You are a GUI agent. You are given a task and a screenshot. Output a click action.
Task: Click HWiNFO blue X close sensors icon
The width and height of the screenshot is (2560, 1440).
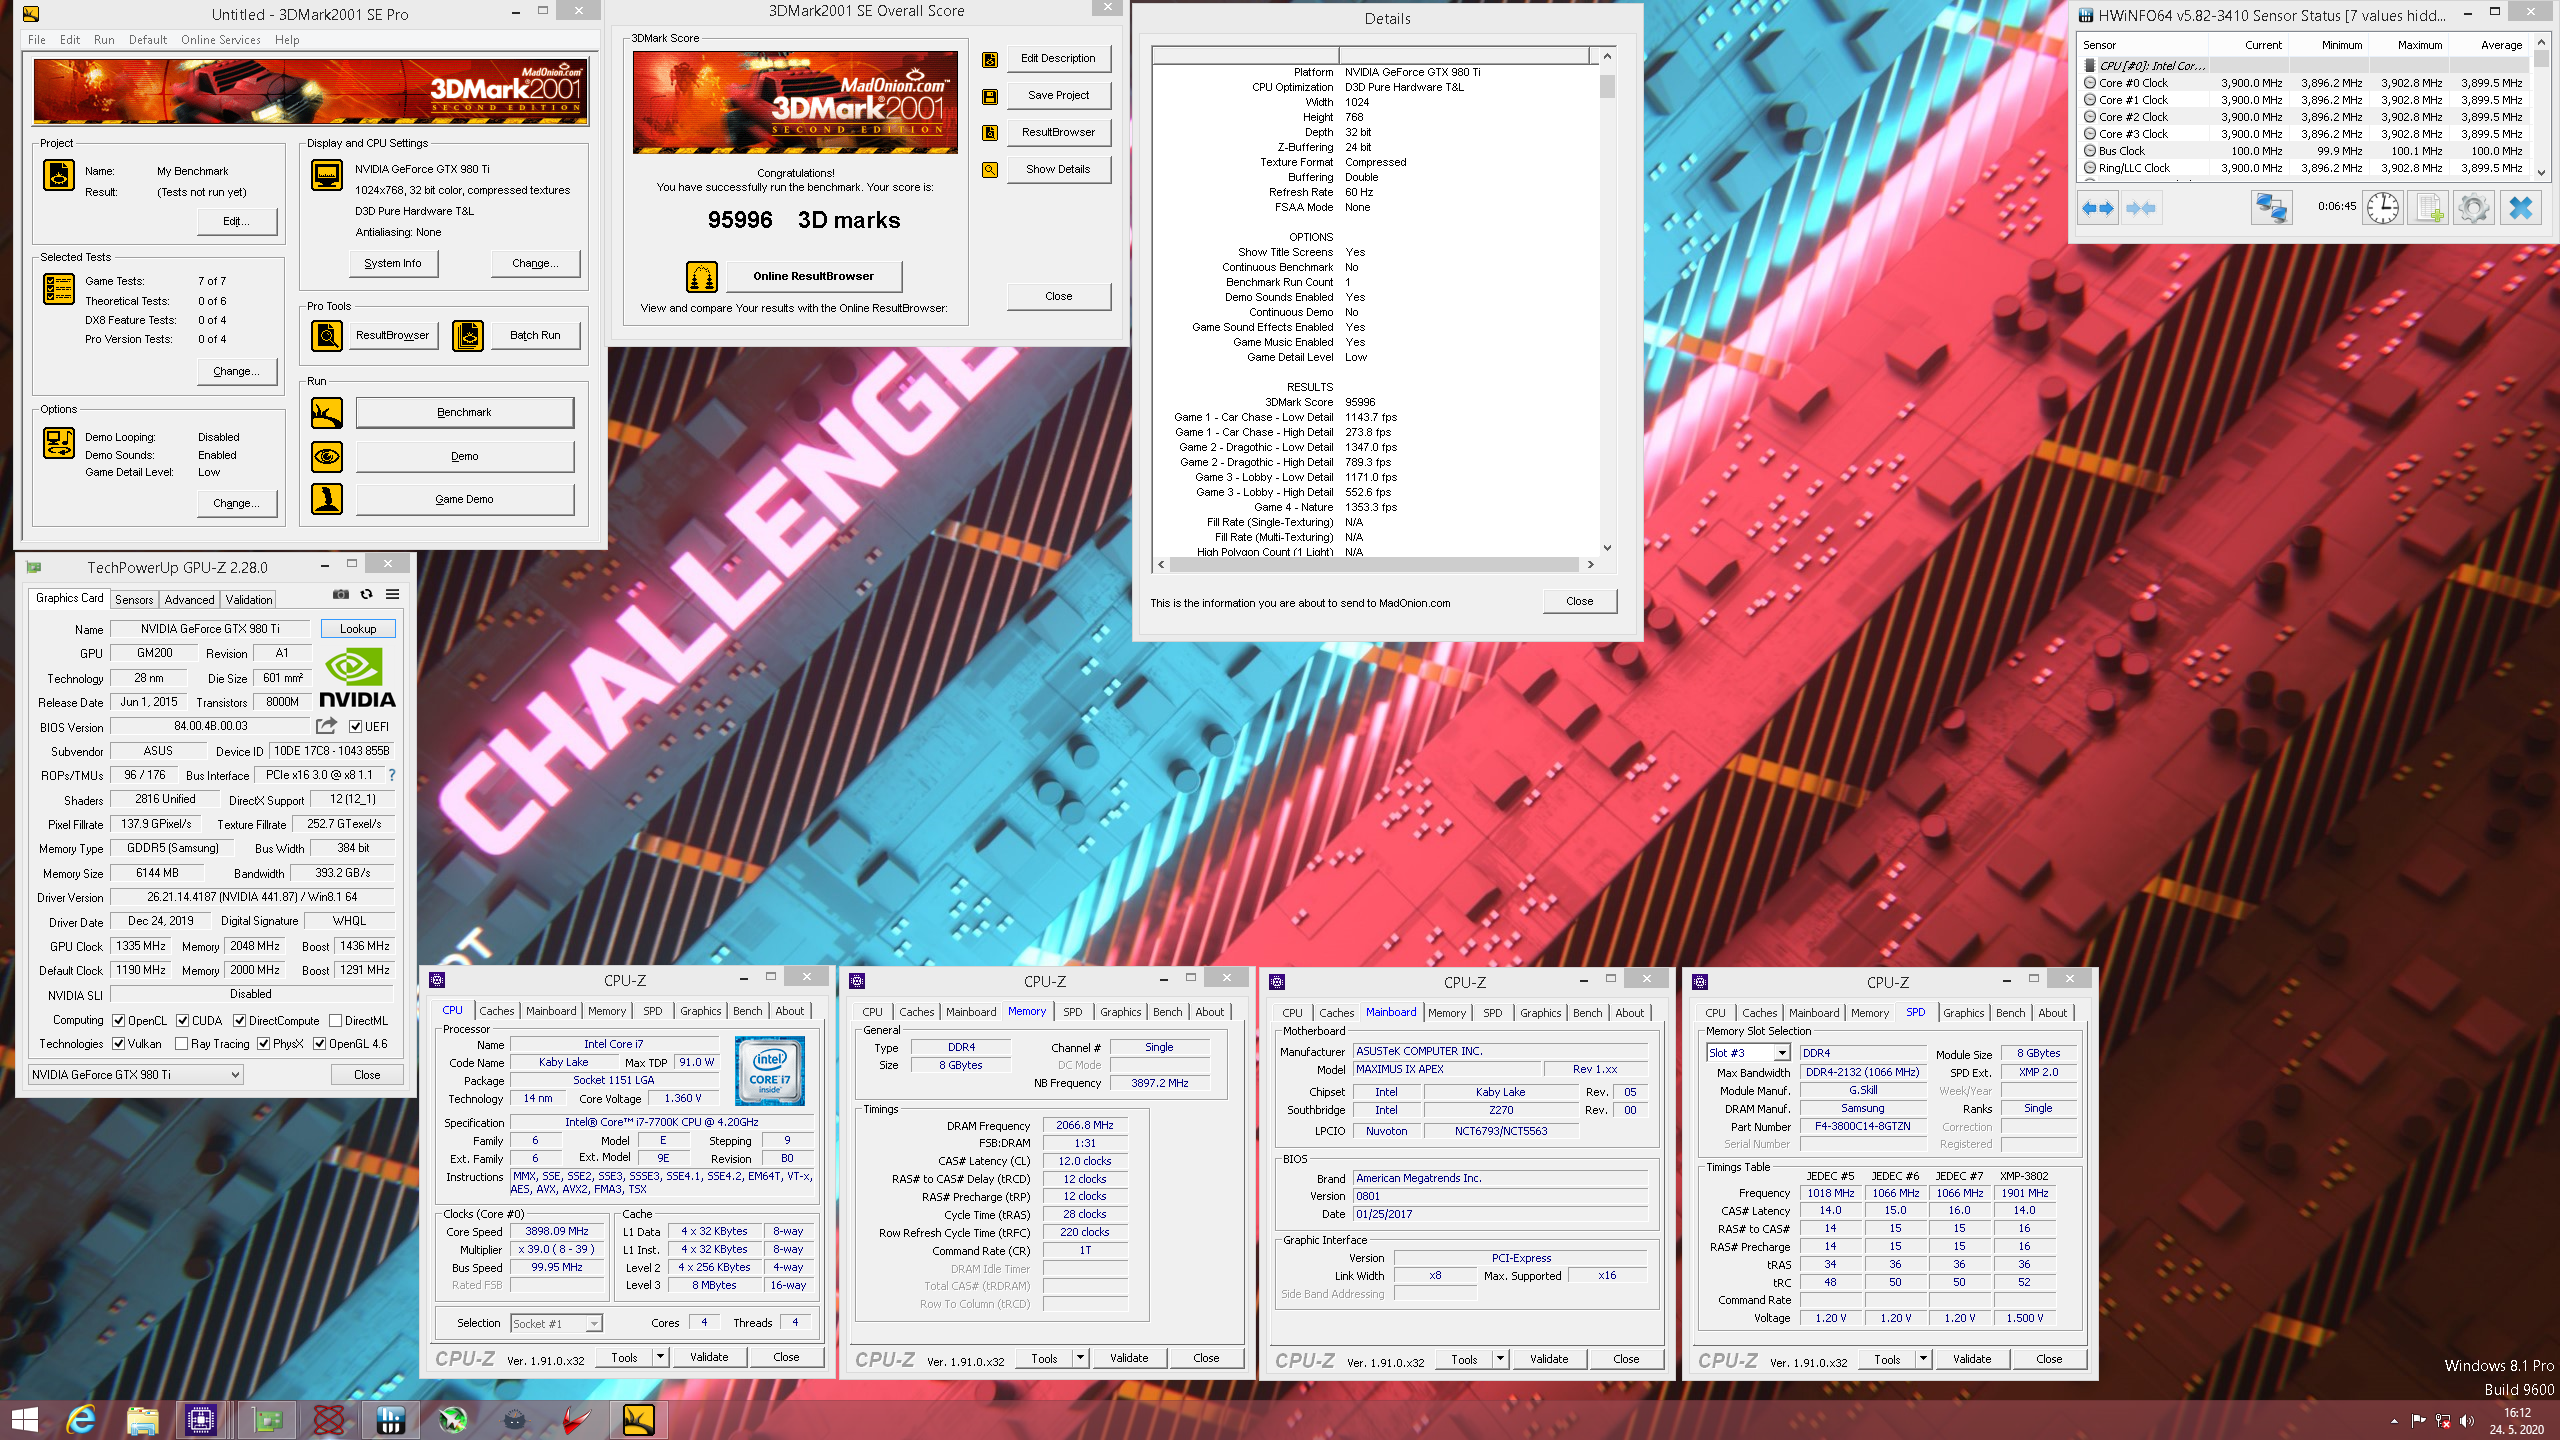[x=2521, y=208]
